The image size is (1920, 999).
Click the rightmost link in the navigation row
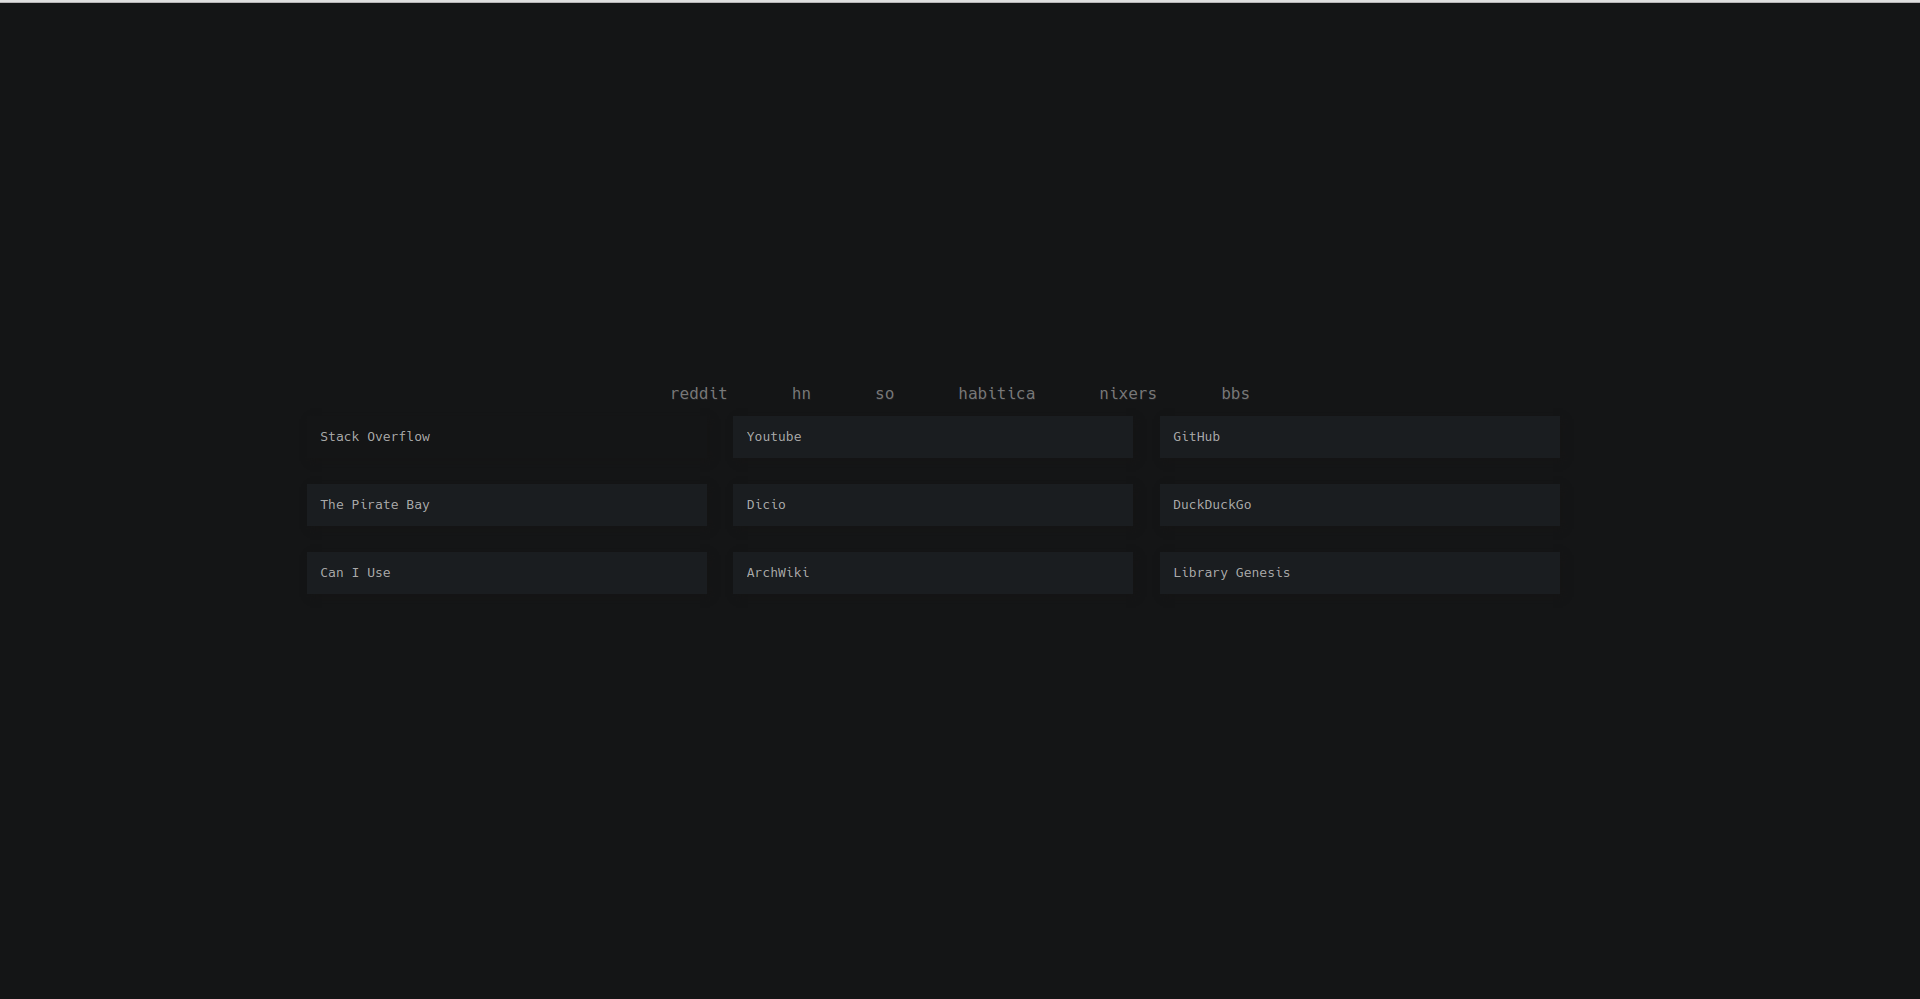coord(1235,393)
